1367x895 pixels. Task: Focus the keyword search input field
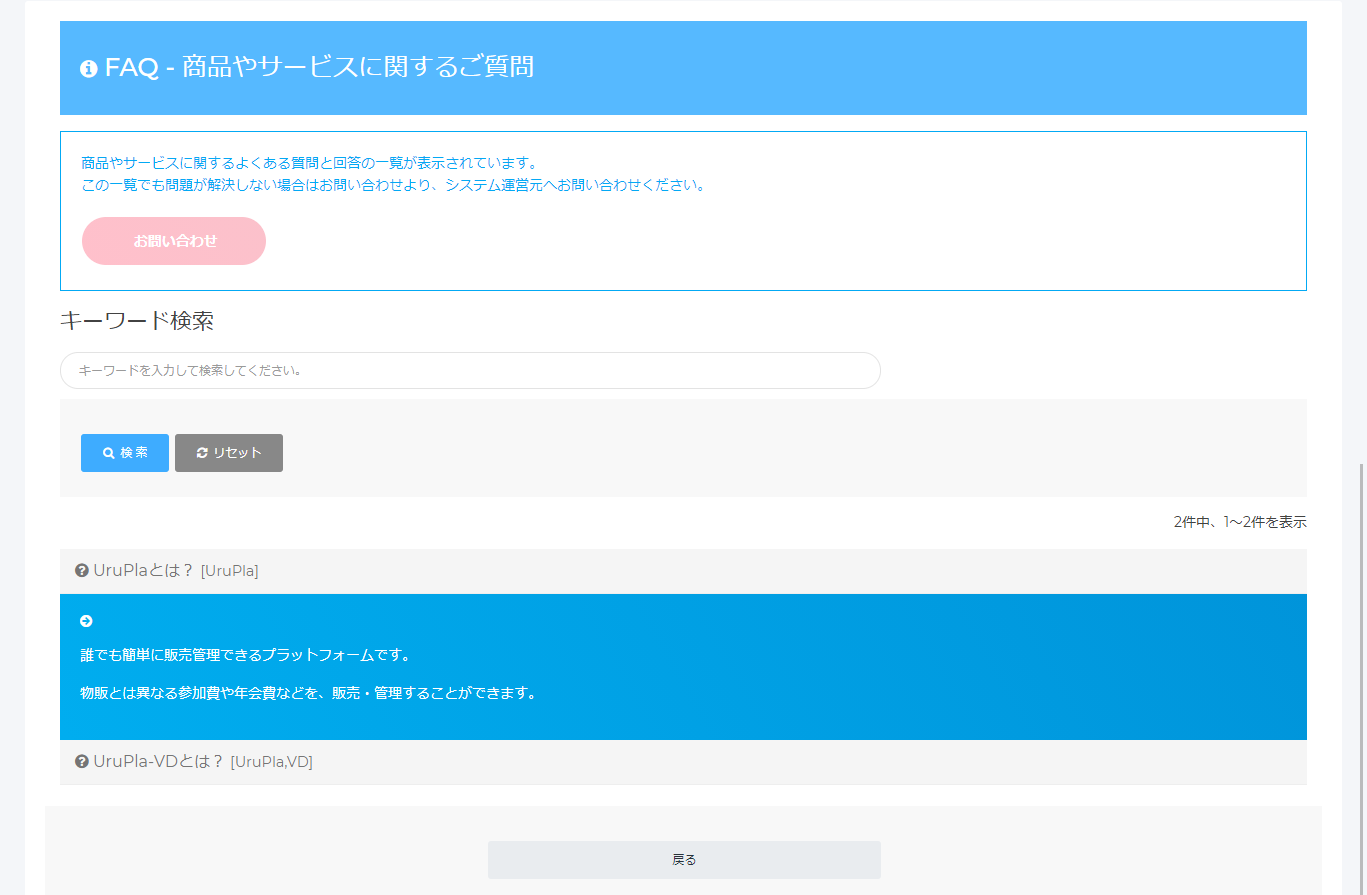point(470,370)
